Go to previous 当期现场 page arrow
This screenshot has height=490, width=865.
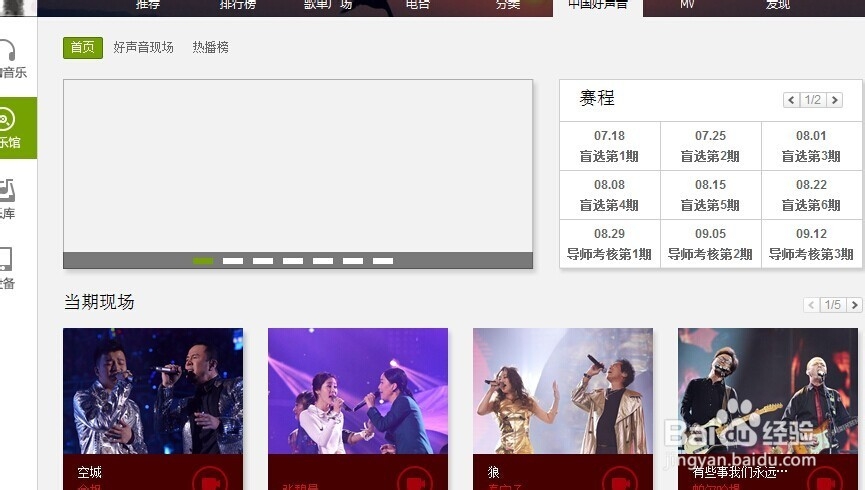[x=811, y=305]
